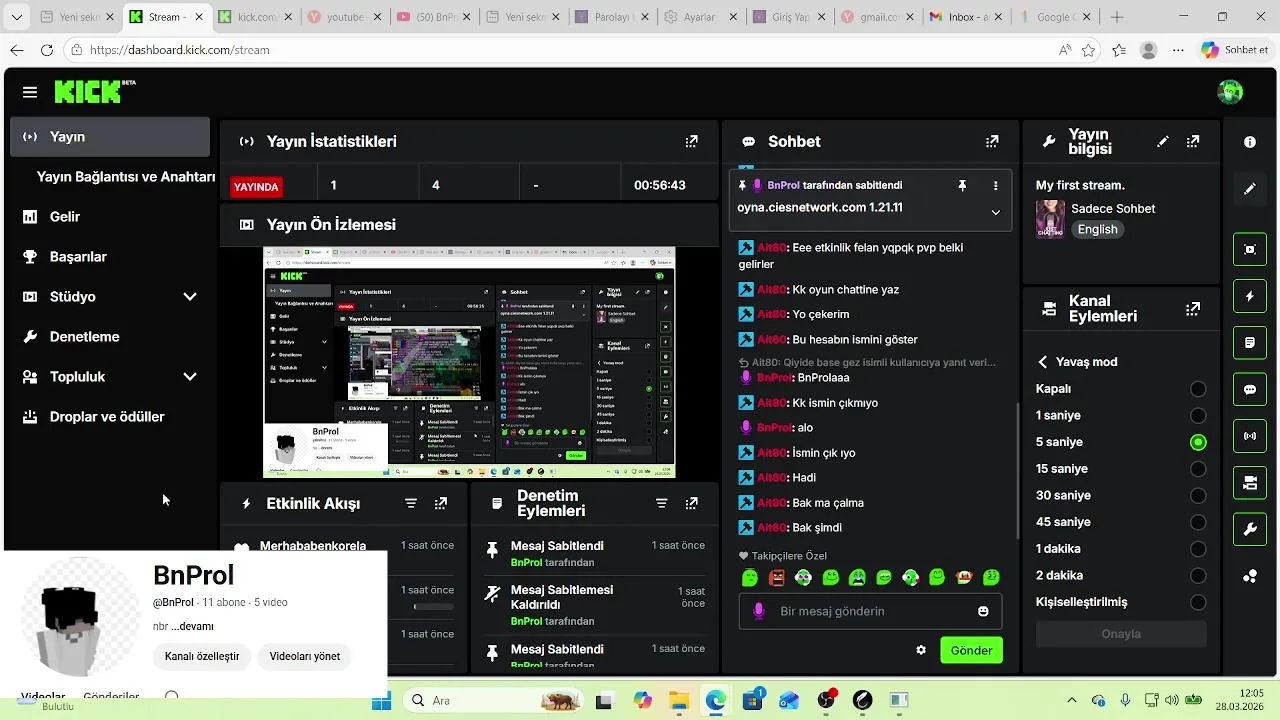Open the filter list in Denetim Eylemleri
The height and width of the screenshot is (720, 1280).
pyautogui.click(x=661, y=503)
